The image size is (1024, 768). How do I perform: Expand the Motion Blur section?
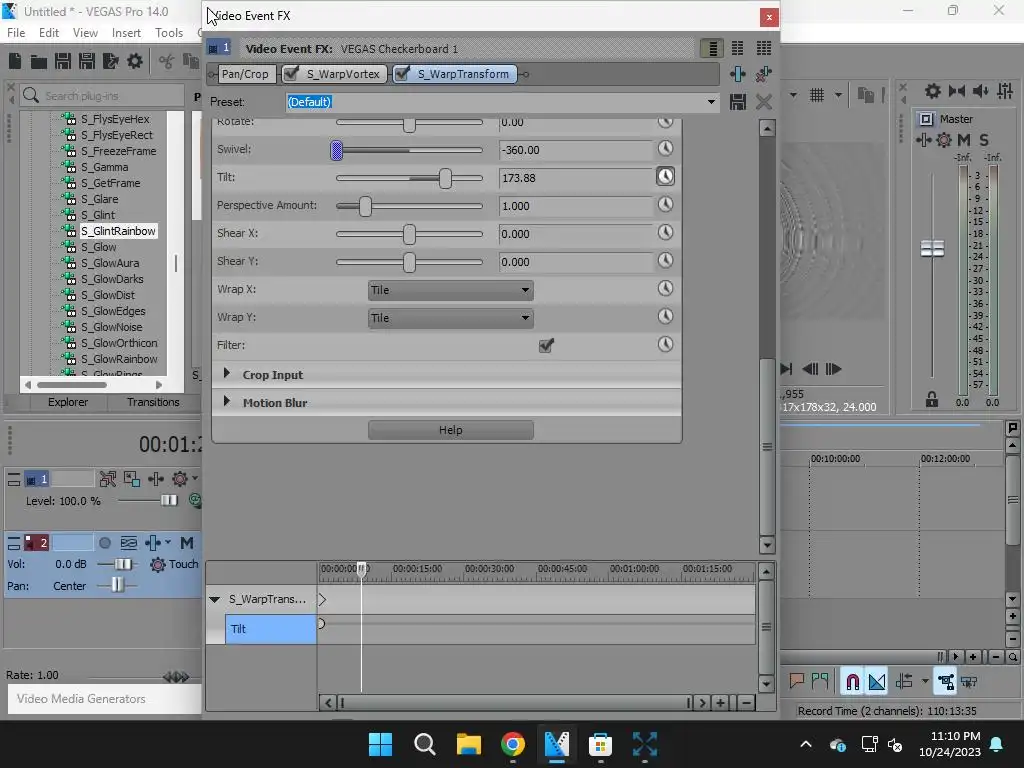pyautogui.click(x=227, y=402)
